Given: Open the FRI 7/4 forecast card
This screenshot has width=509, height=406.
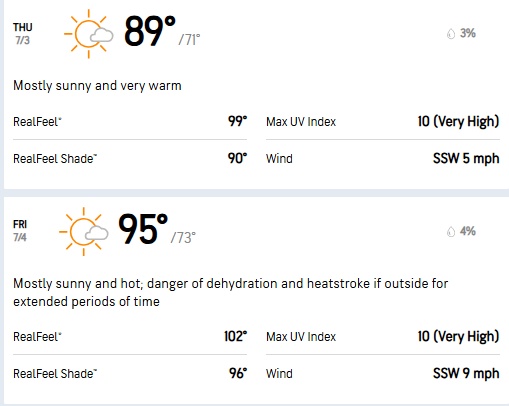Looking at the screenshot, I should pyautogui.click(x=256, y=301).
